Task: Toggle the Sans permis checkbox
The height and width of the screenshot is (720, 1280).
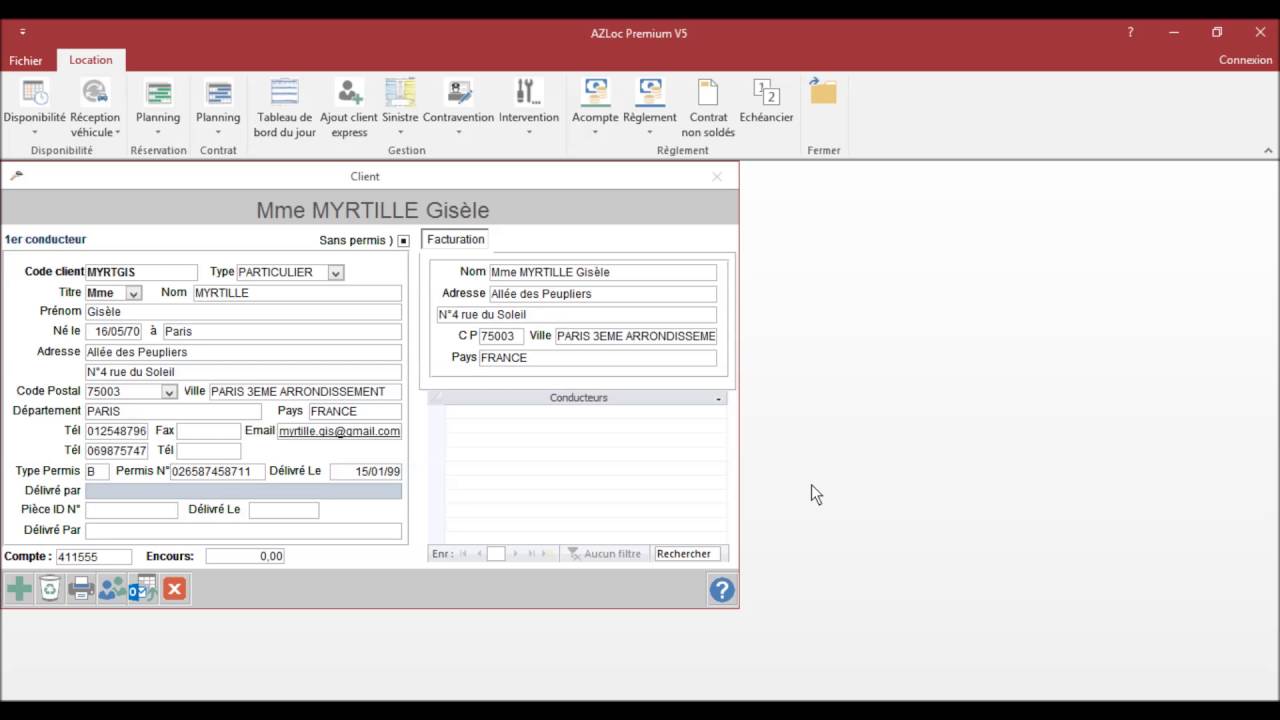Action: (403, 241)
